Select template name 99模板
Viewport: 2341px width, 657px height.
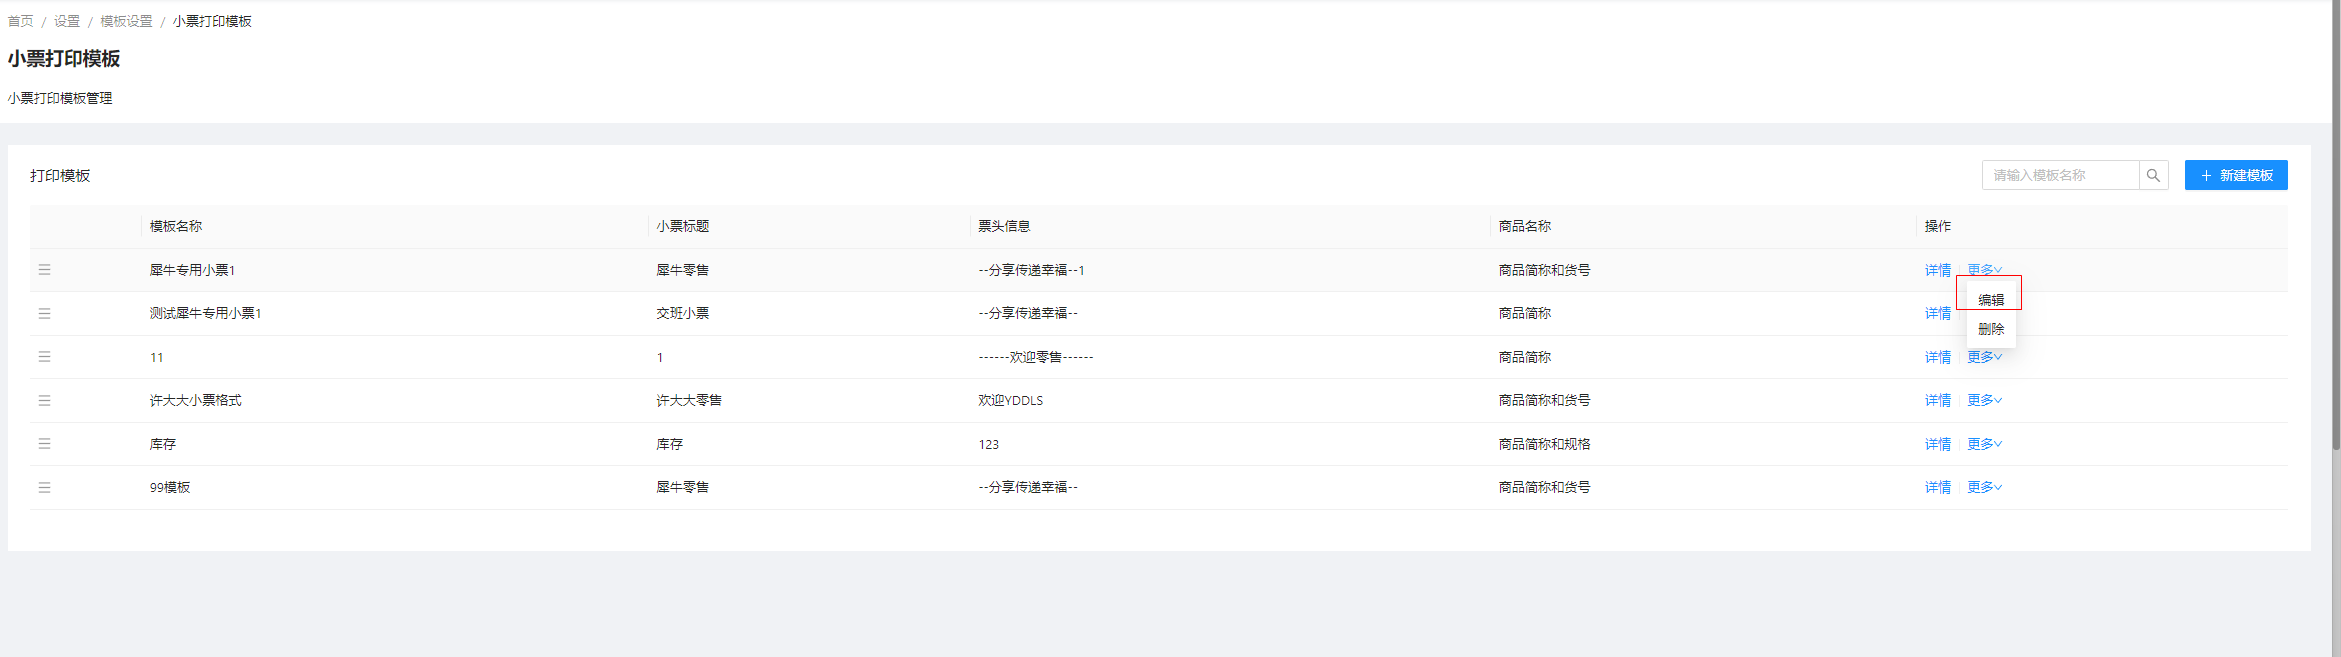[x=170, y=487]
